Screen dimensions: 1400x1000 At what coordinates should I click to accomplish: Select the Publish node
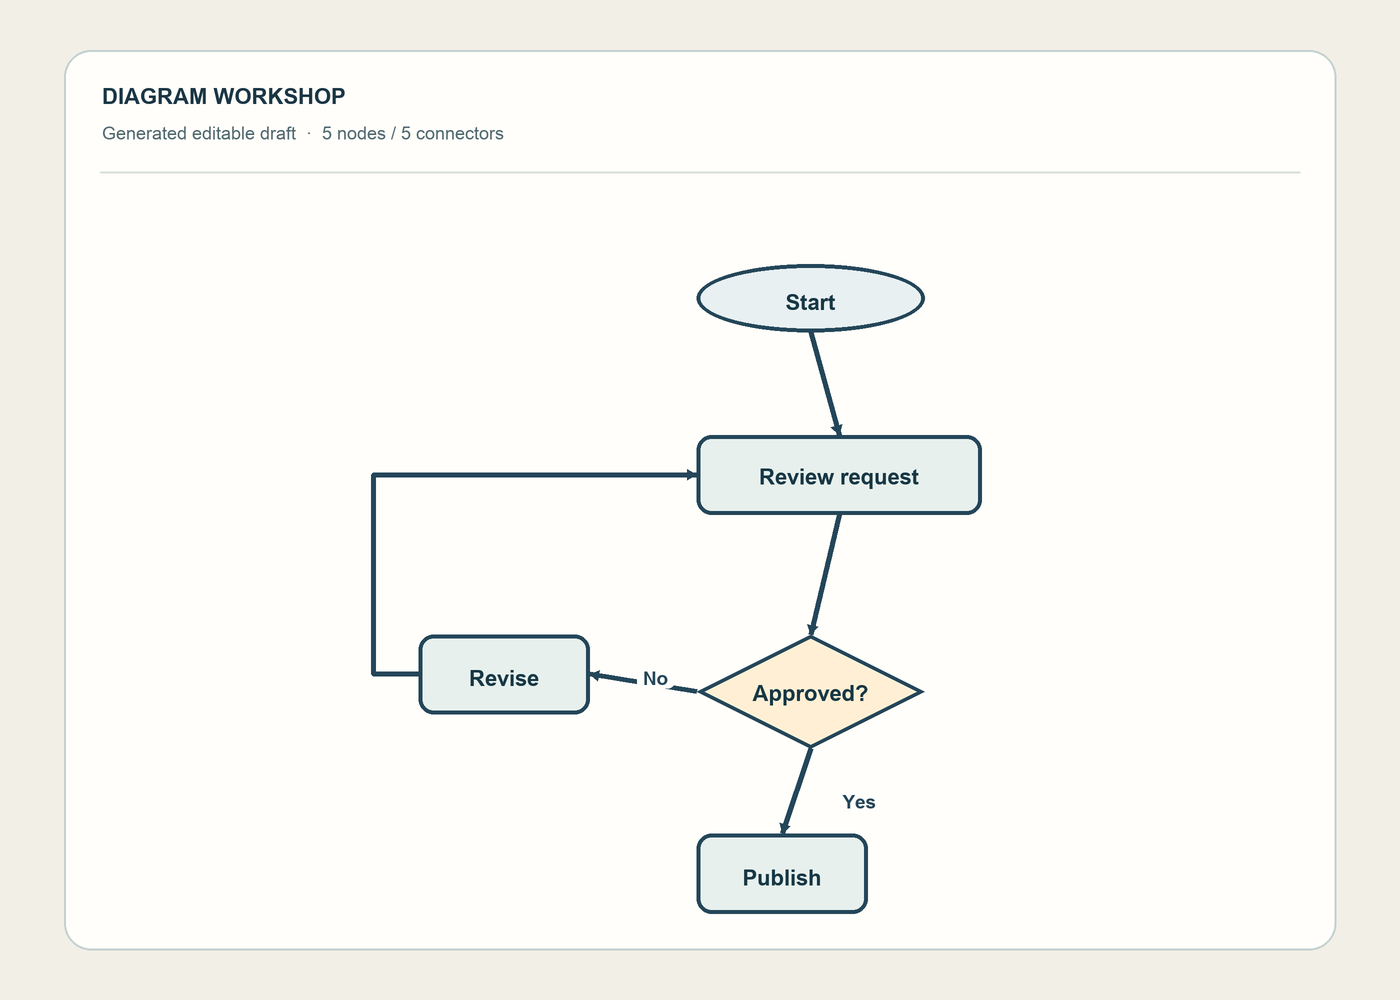pyautogui.click(x=782, y=874)
